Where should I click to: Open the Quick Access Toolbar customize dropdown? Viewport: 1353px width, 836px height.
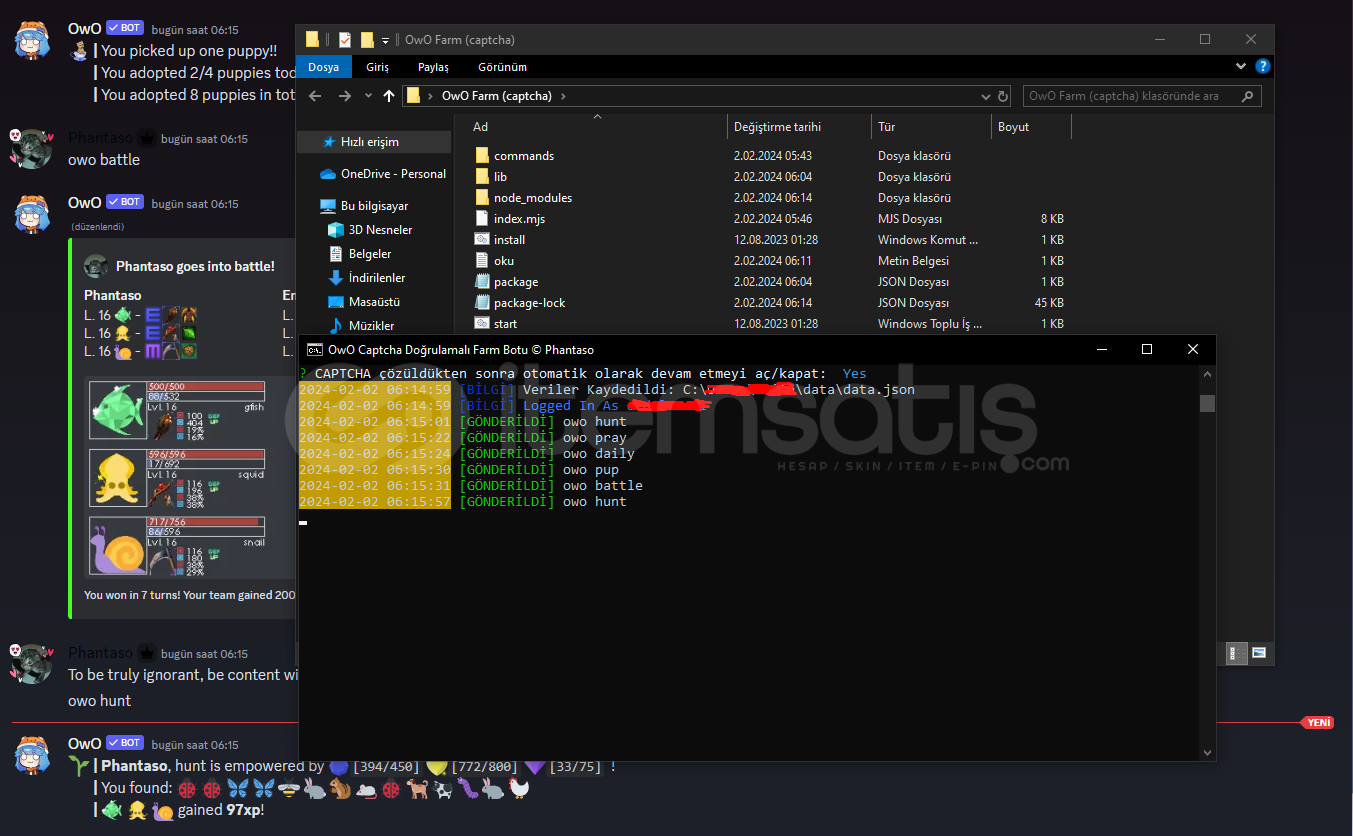pyautogui.click(x=386, y=40)
